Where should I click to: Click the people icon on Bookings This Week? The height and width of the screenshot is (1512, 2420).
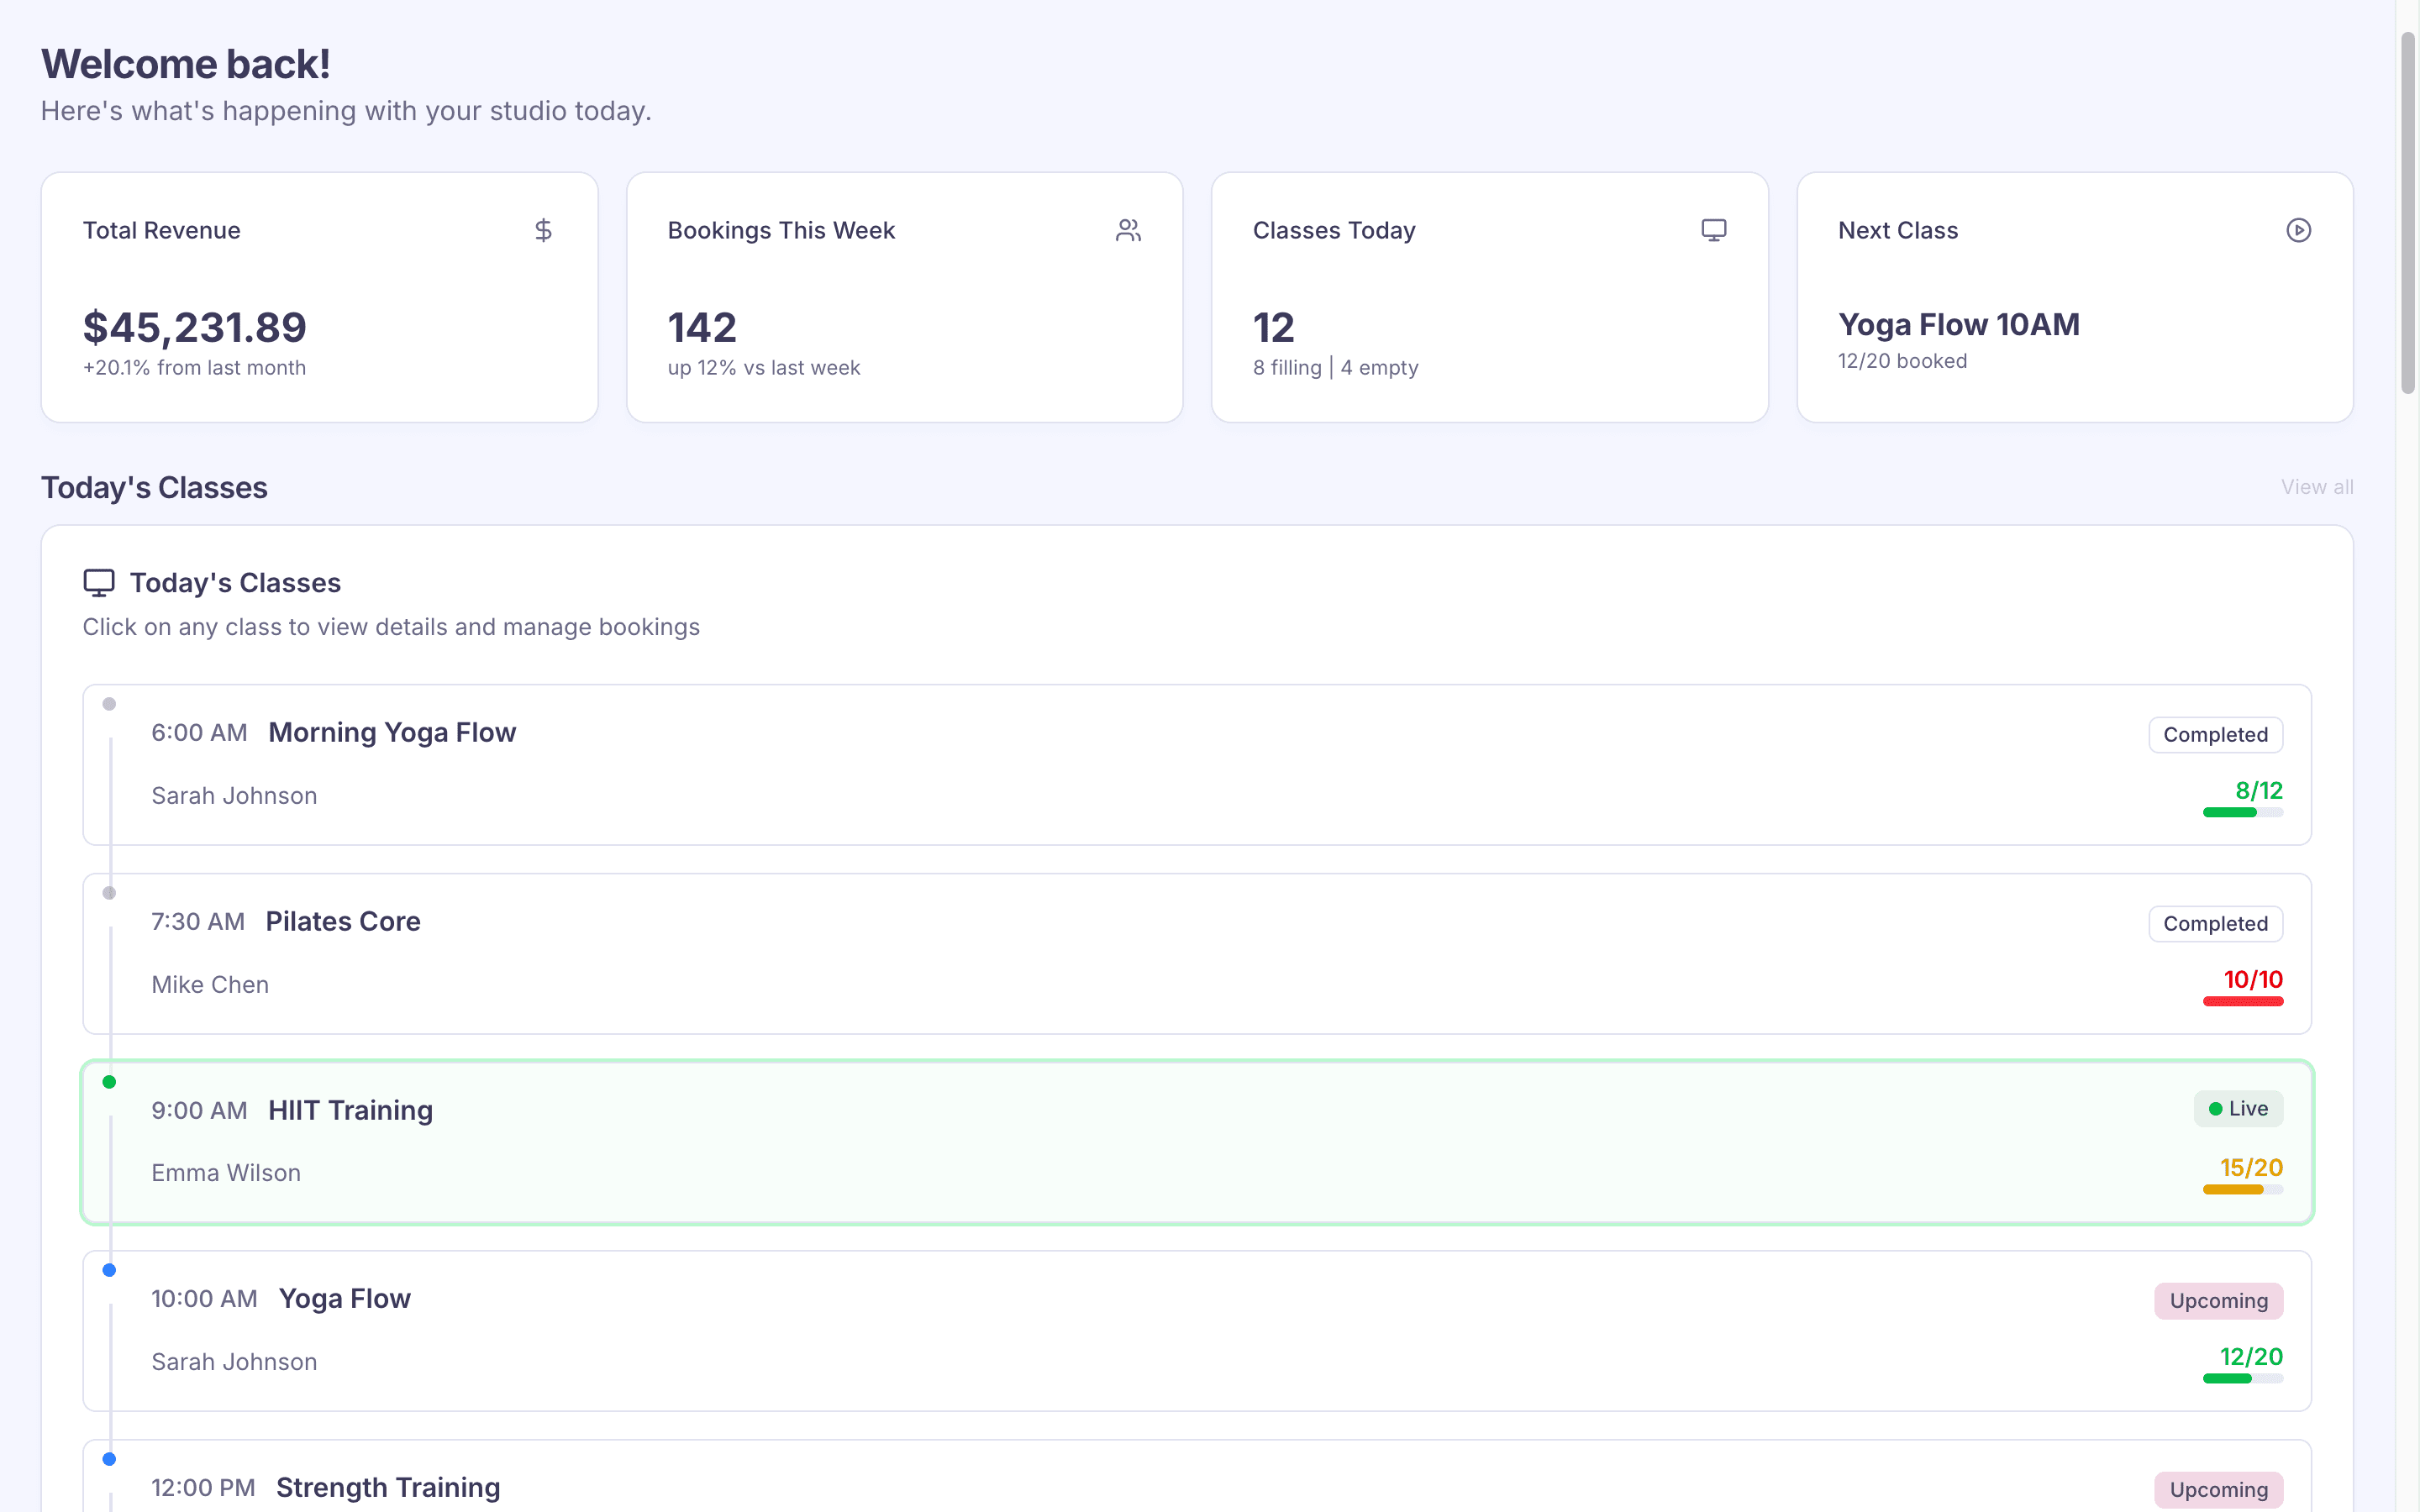pyautogui.click(x=1128, y=231)
